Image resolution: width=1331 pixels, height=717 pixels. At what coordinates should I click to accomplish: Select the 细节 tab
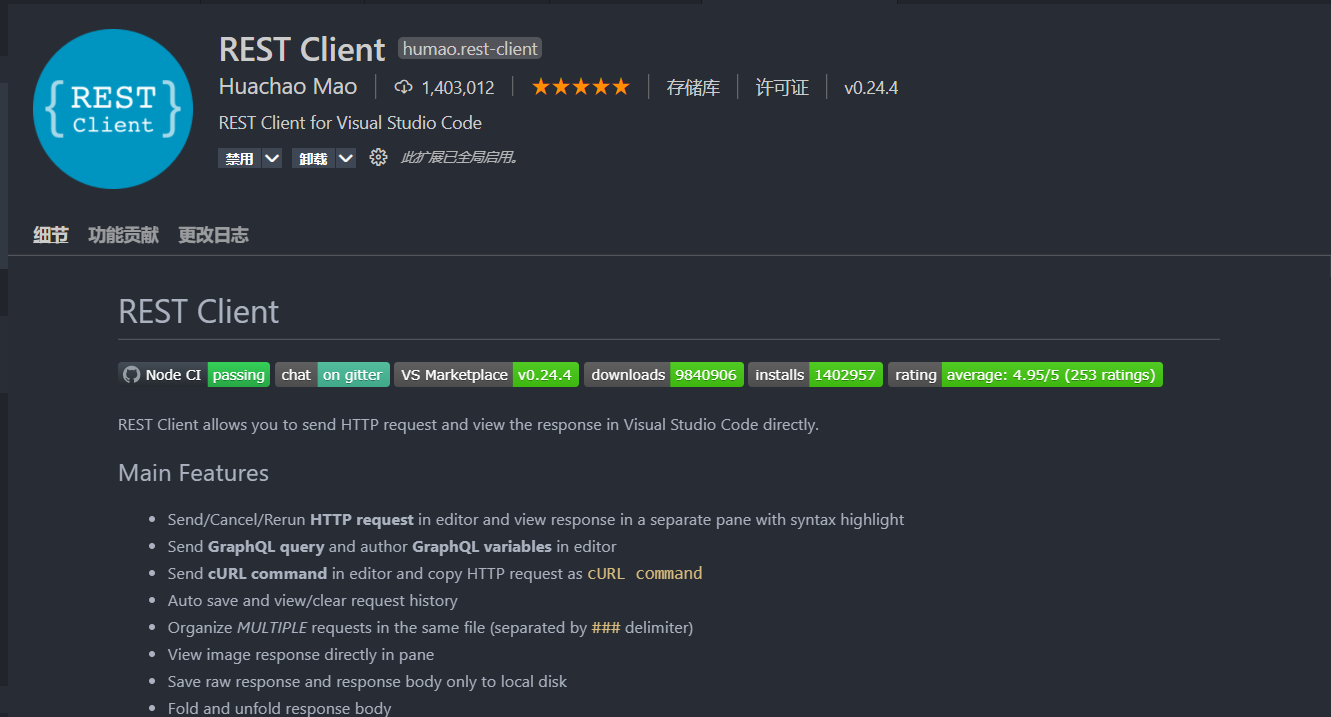point(50,234)
